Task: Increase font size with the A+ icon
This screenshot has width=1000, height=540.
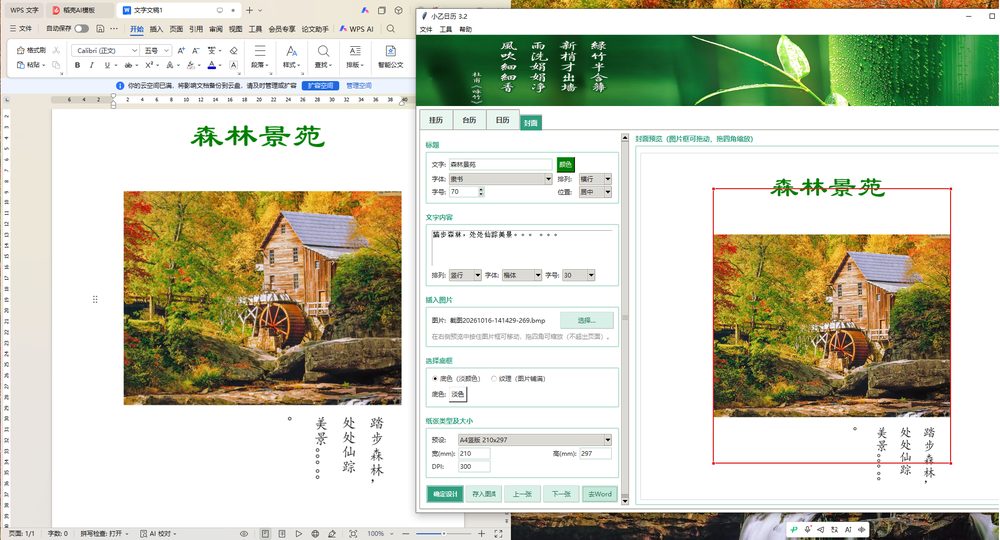Action: 181,50
